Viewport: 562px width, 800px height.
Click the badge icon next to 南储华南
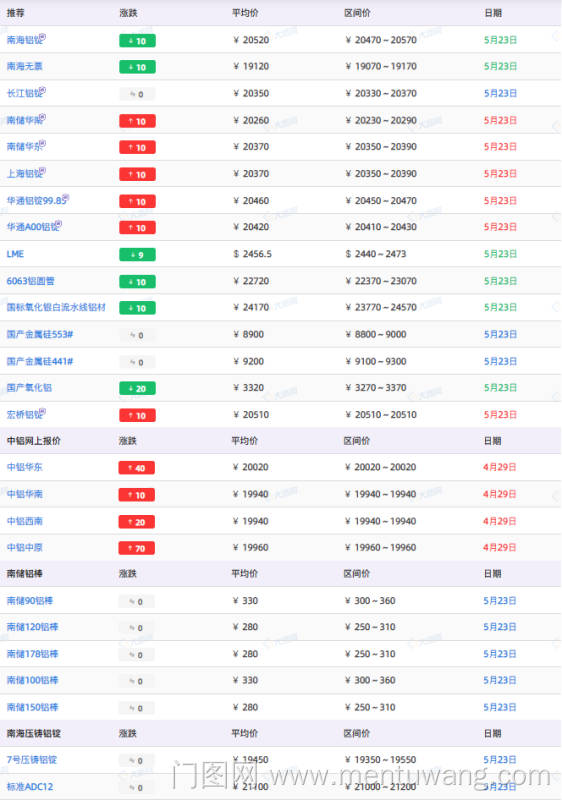click(x=43, y=117)
